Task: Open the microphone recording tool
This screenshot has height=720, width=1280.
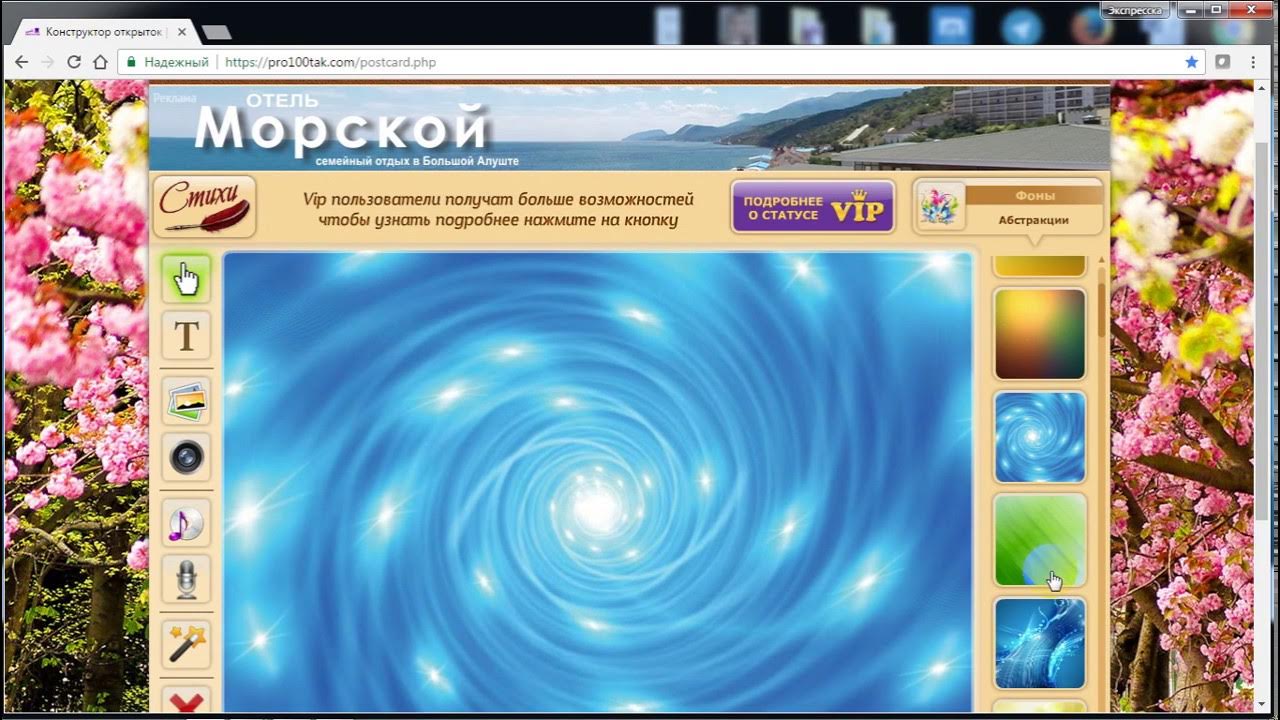Action: click(186, 580)
